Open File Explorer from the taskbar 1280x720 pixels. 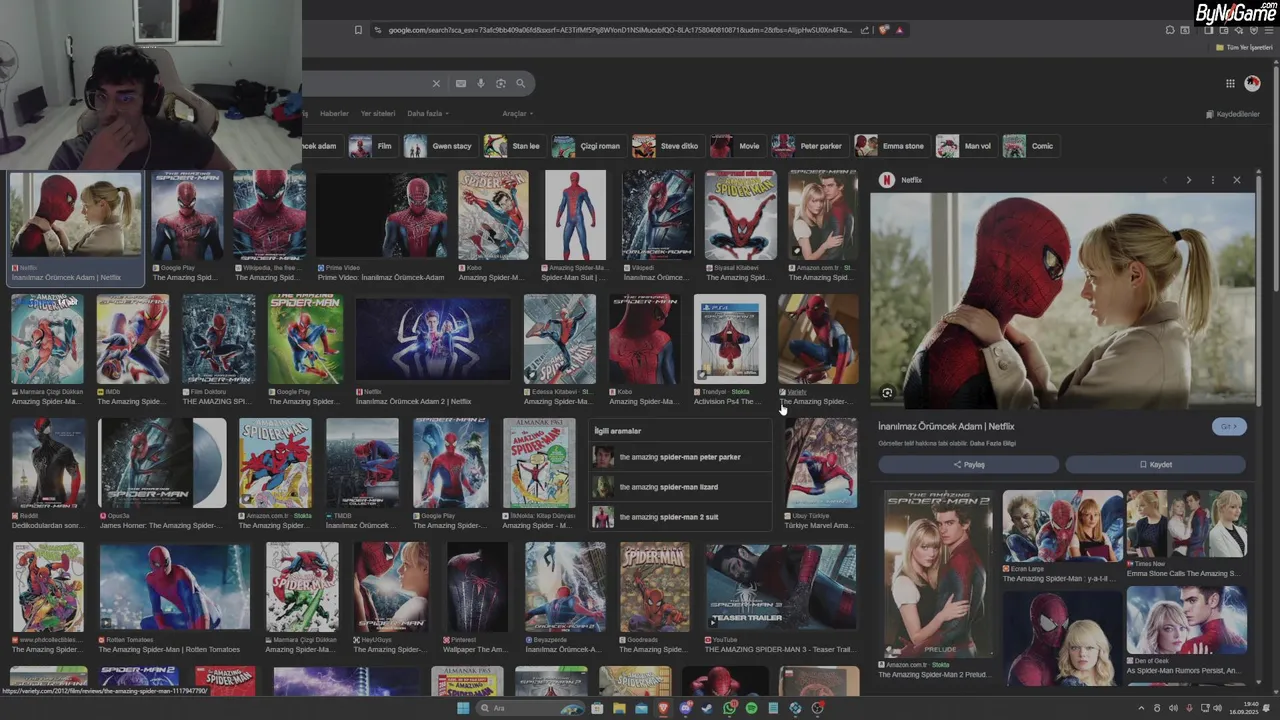coord(619,708)
